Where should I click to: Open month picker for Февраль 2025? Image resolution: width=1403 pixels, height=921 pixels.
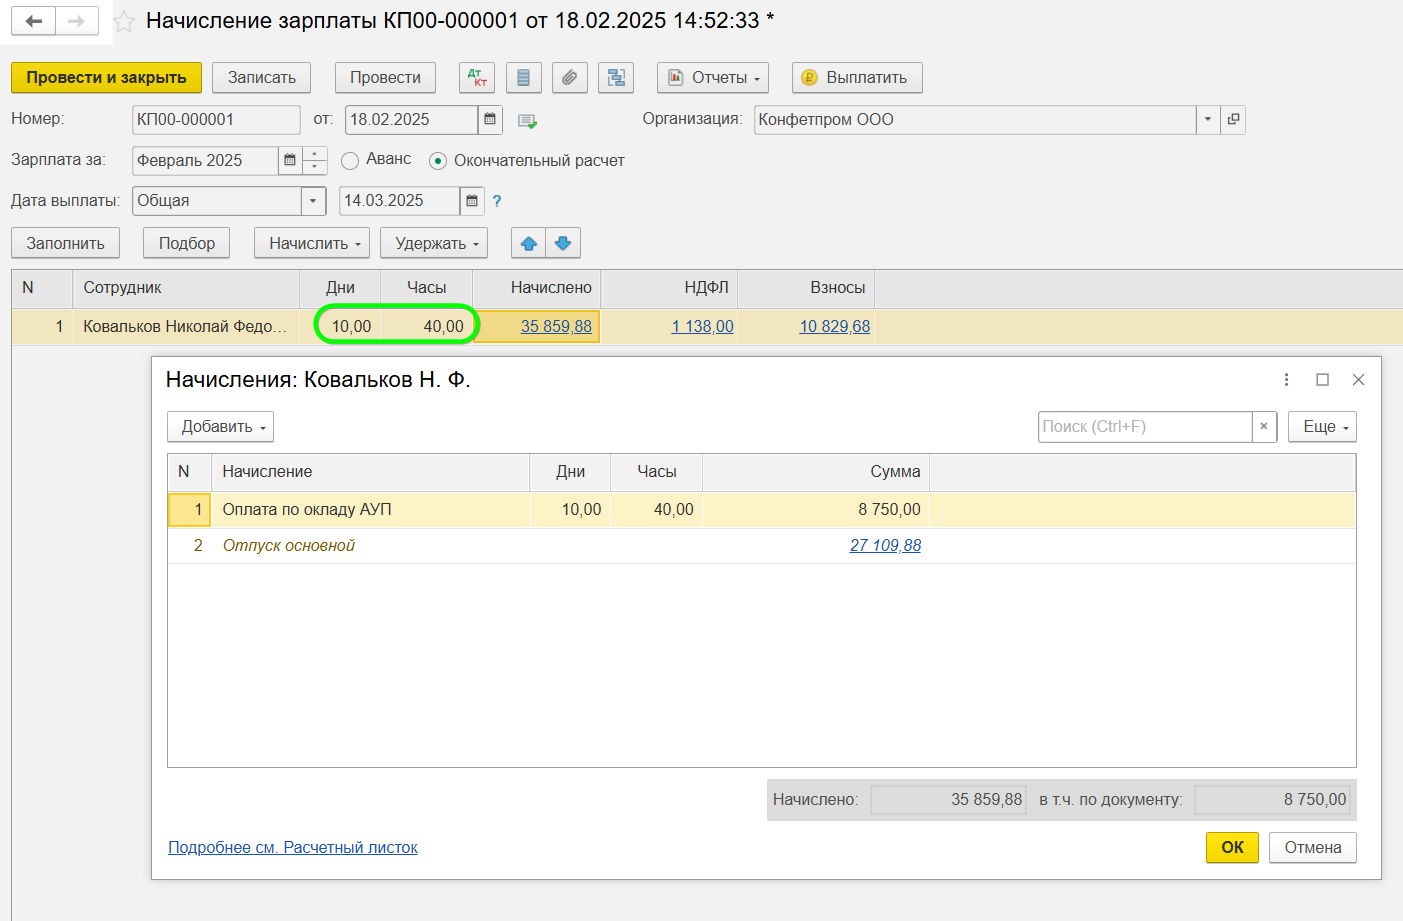click(x=290, y=160)
